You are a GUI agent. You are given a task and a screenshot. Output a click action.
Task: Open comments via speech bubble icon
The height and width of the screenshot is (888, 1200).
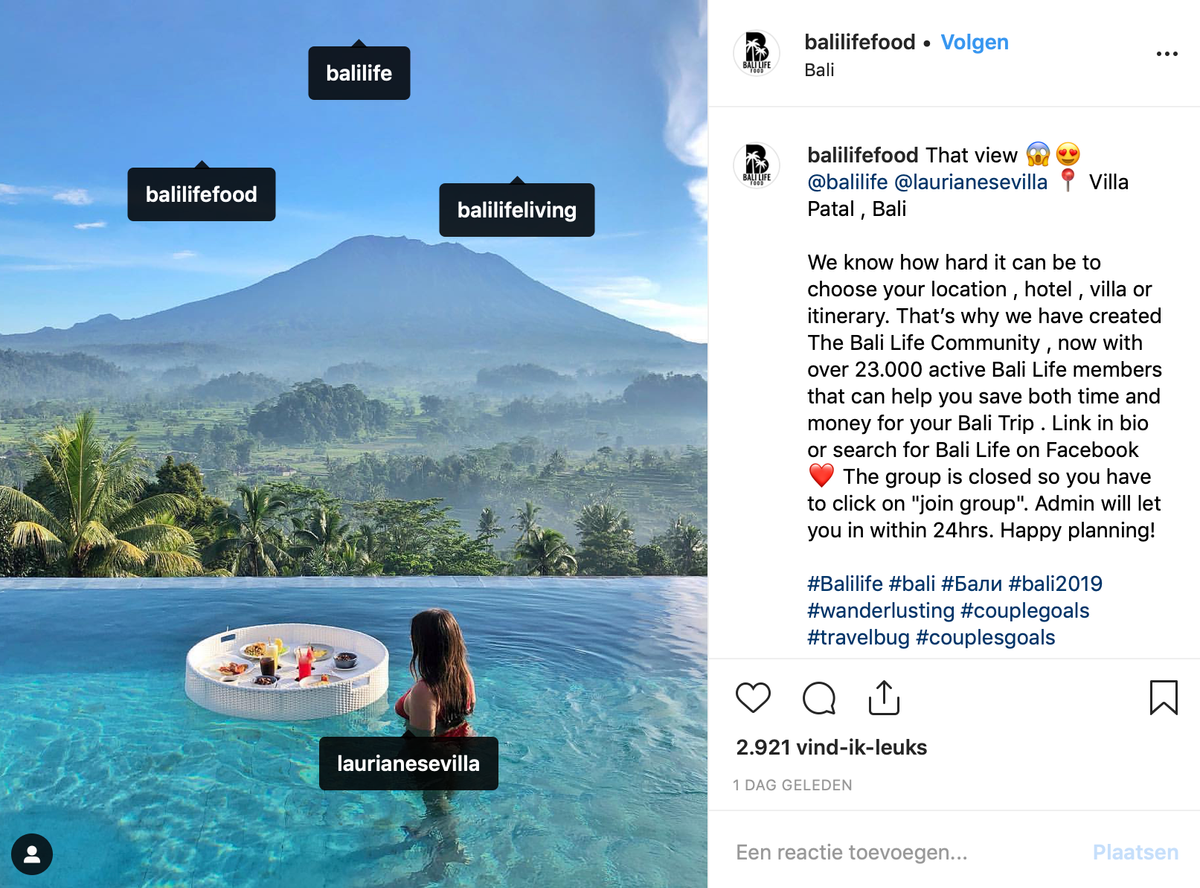(819, 698)
